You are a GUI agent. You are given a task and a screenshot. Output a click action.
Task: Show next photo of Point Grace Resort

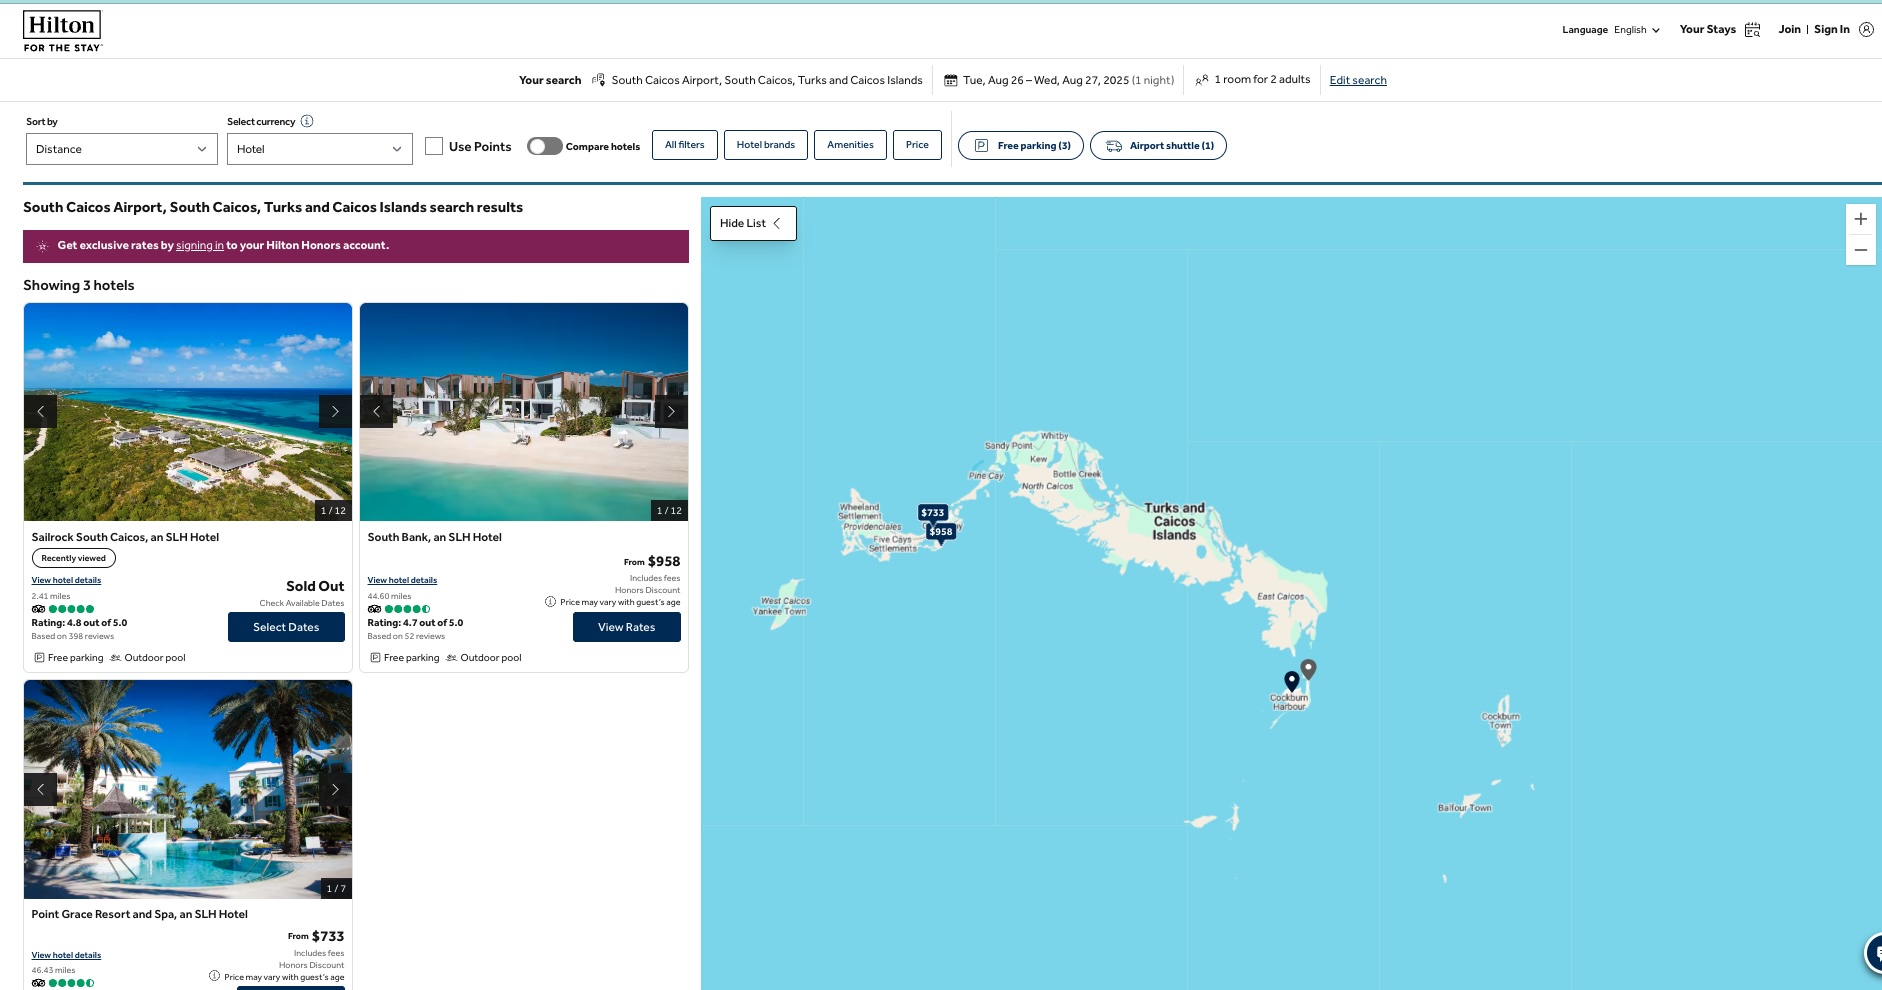point(335,789)
